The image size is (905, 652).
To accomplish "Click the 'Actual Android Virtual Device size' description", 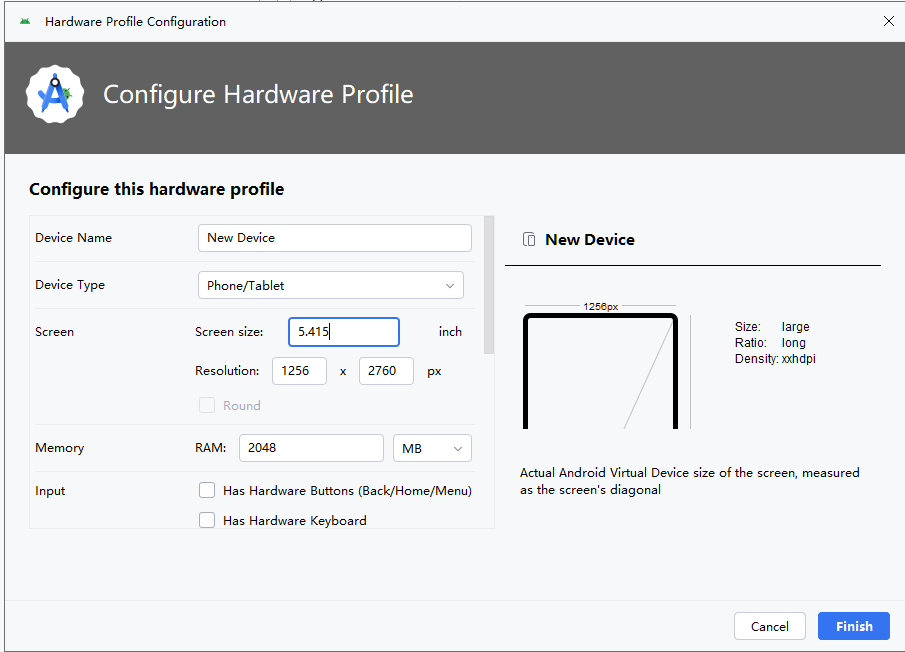I will click(x=690, y=481).
